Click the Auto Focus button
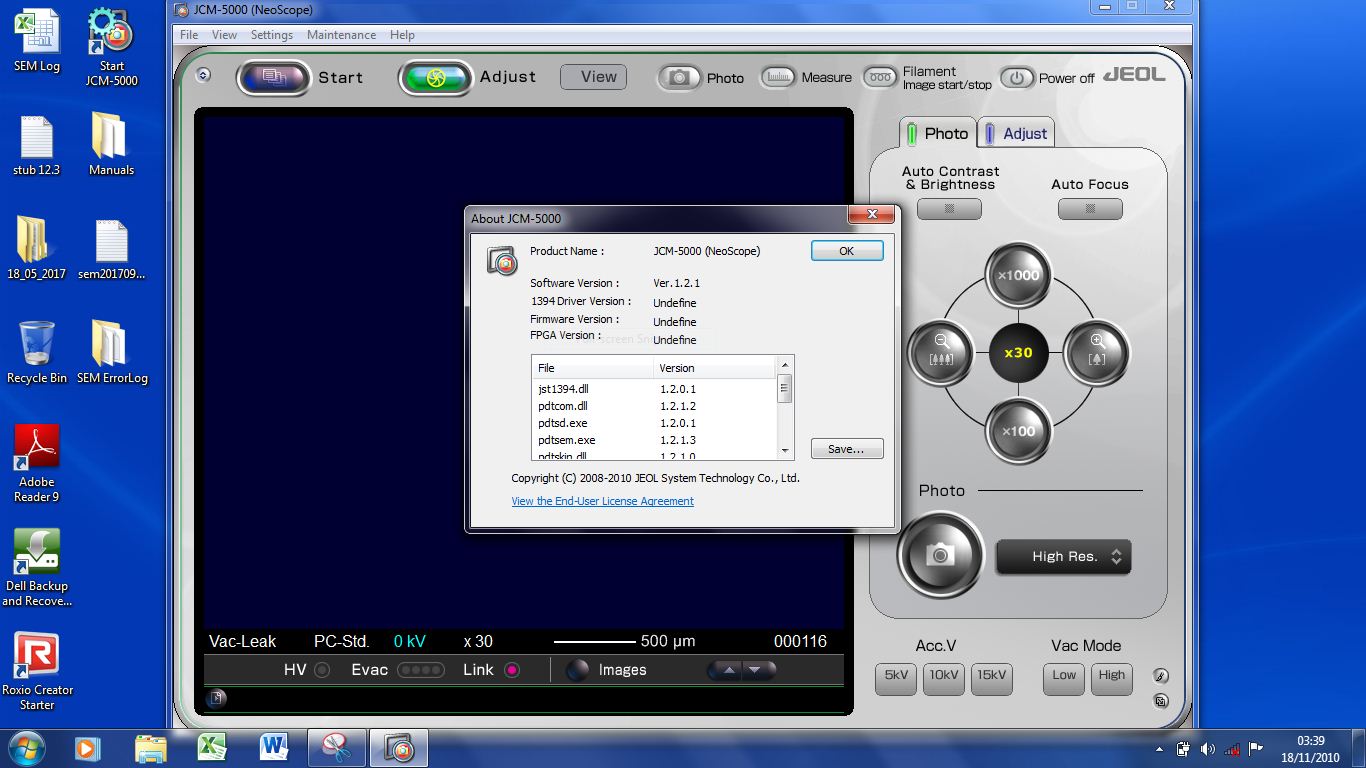 pos(1090,209)
